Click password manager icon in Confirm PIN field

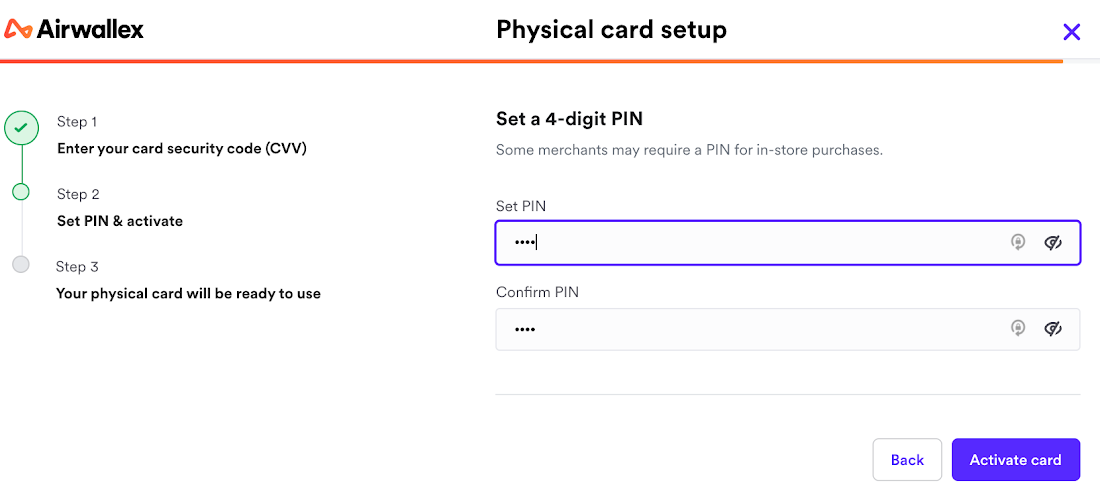1018,328
